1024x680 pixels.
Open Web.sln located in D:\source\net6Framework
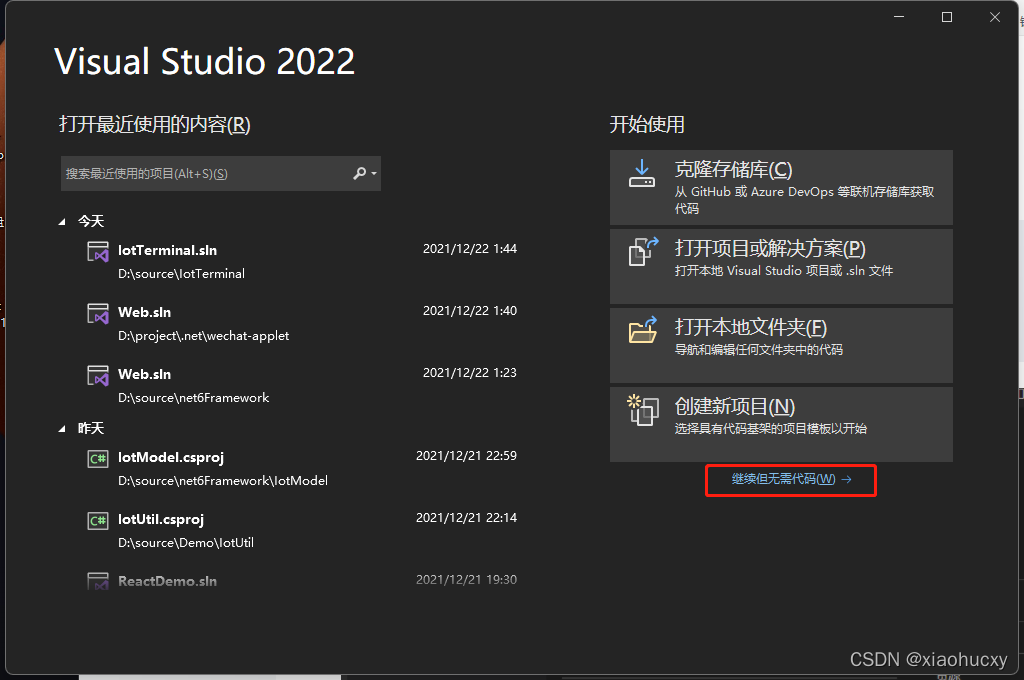(302, 385)
